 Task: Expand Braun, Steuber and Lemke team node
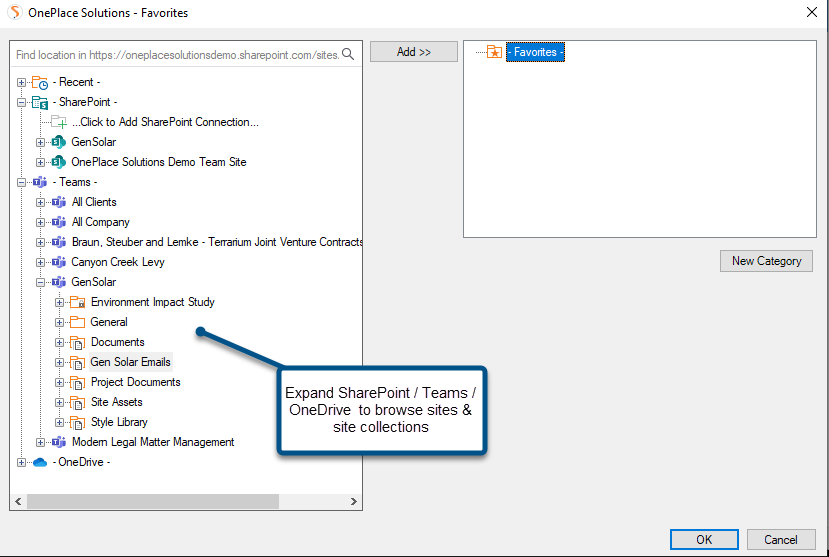click(40, 243)
